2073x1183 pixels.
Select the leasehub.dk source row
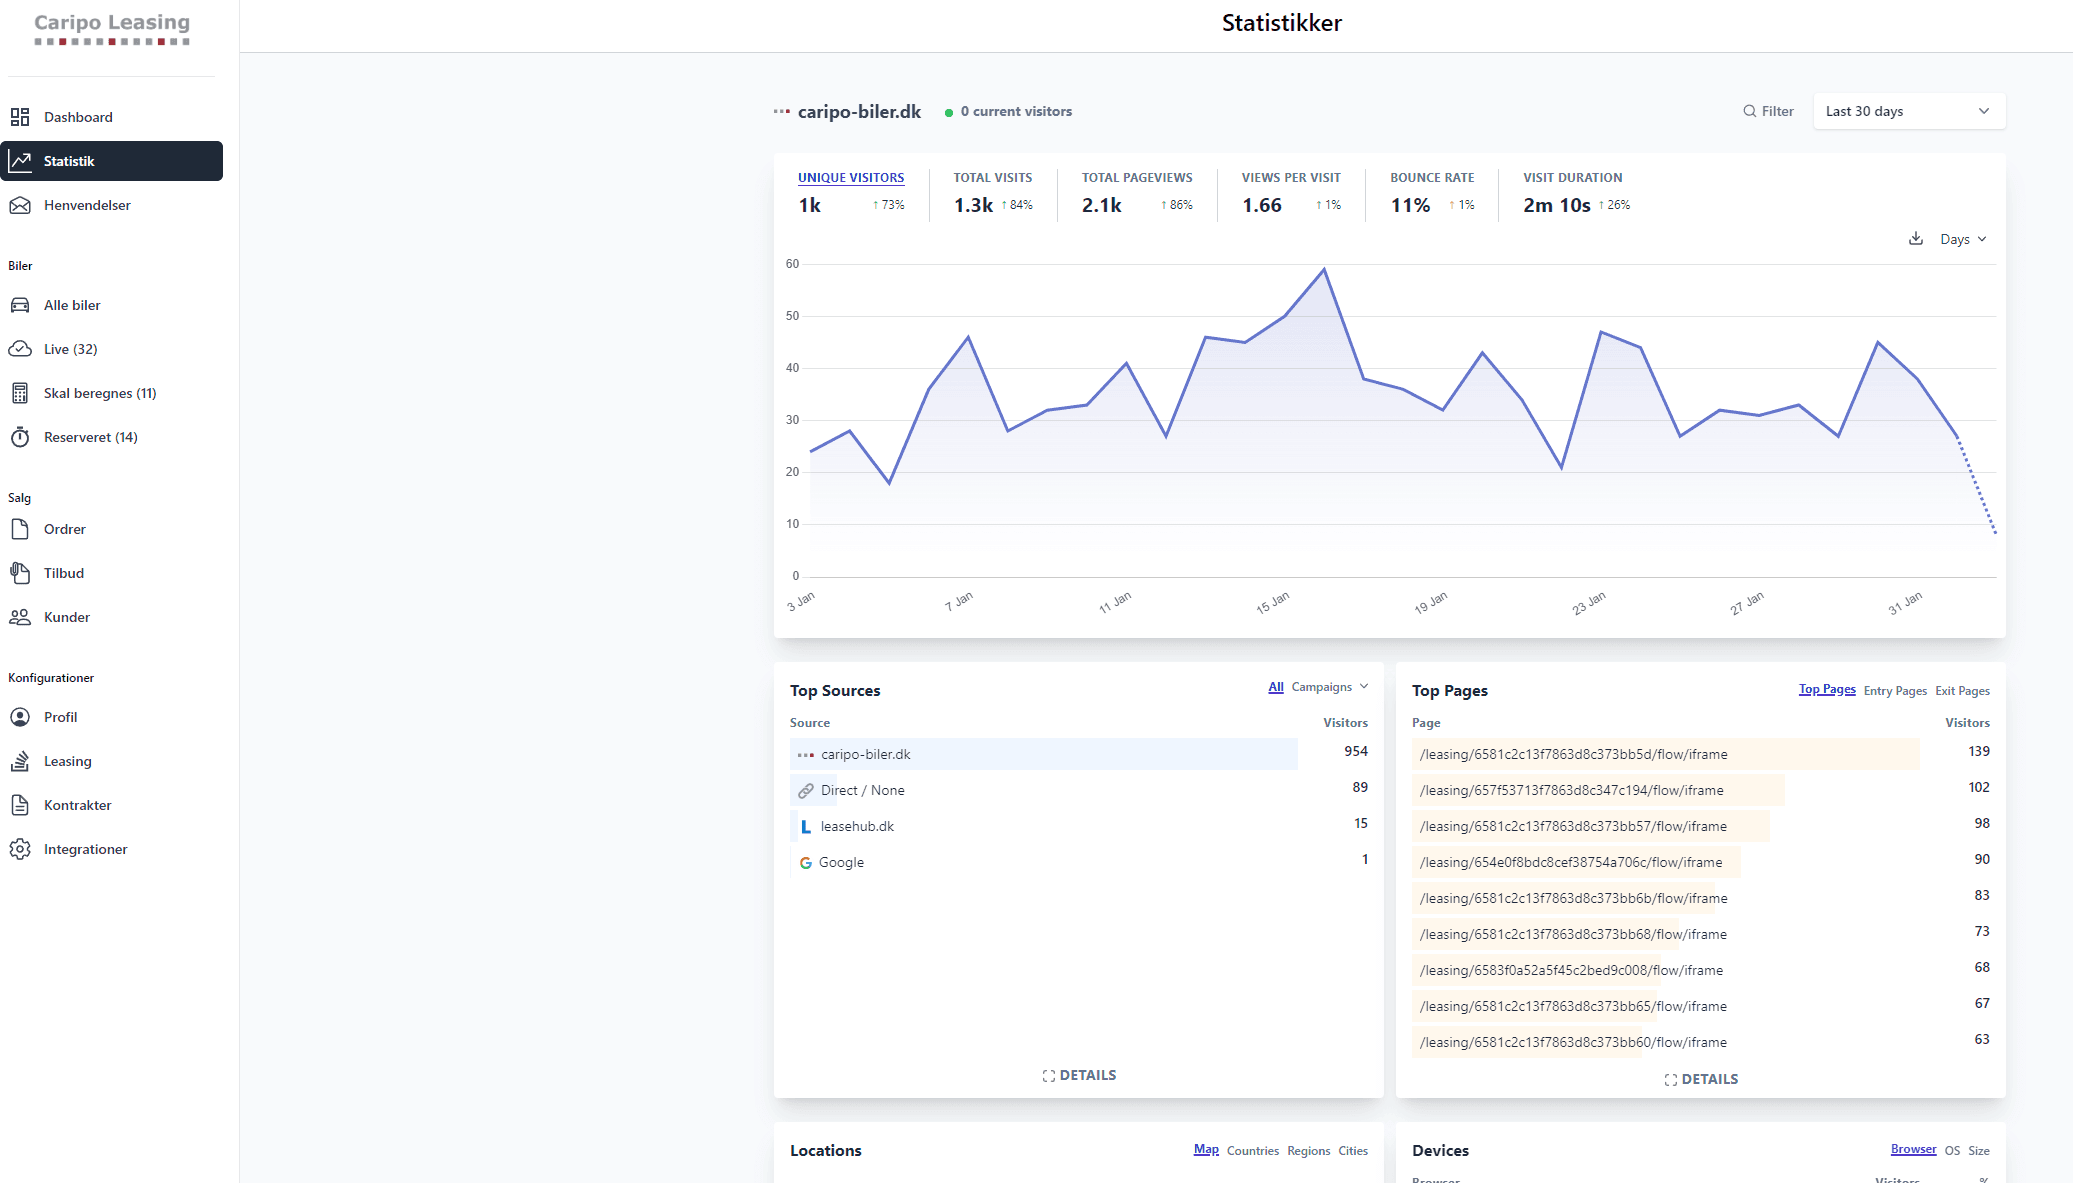(x=857, y=826)
